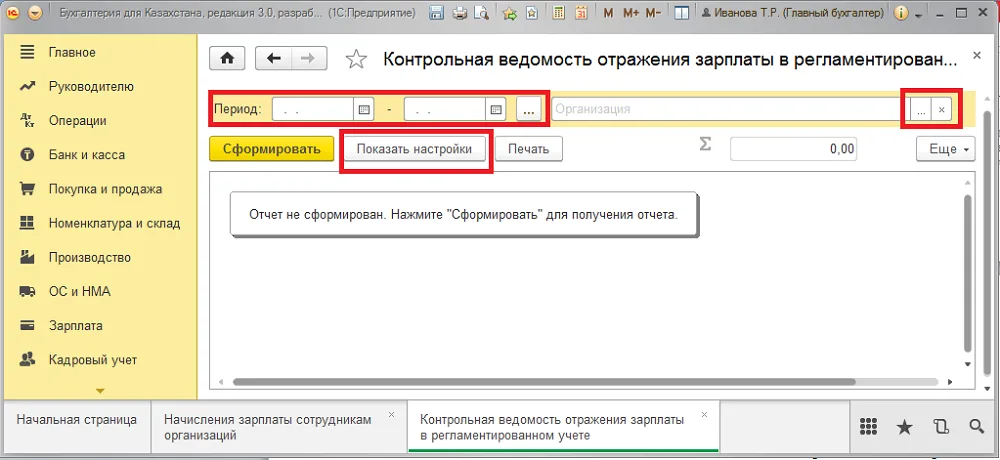Open print preview icon

coord(480,13)
